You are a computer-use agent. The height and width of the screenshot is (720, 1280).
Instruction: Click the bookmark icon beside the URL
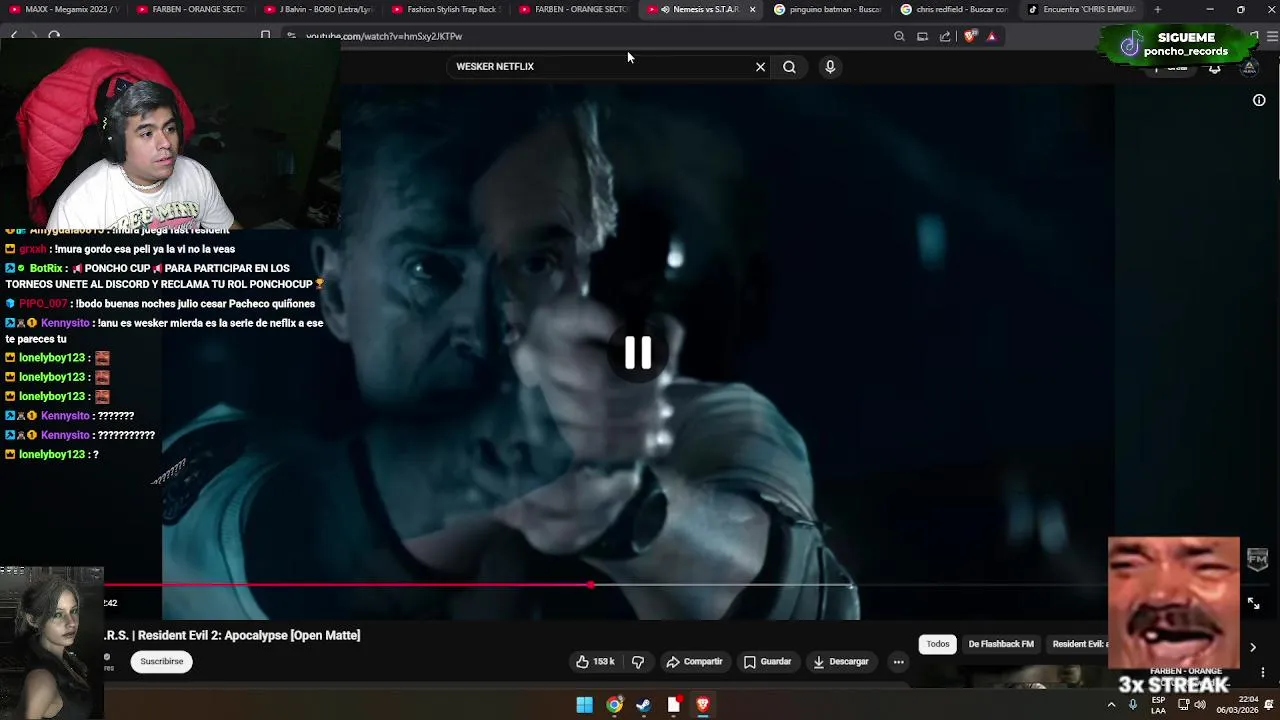tap(265, 36)
